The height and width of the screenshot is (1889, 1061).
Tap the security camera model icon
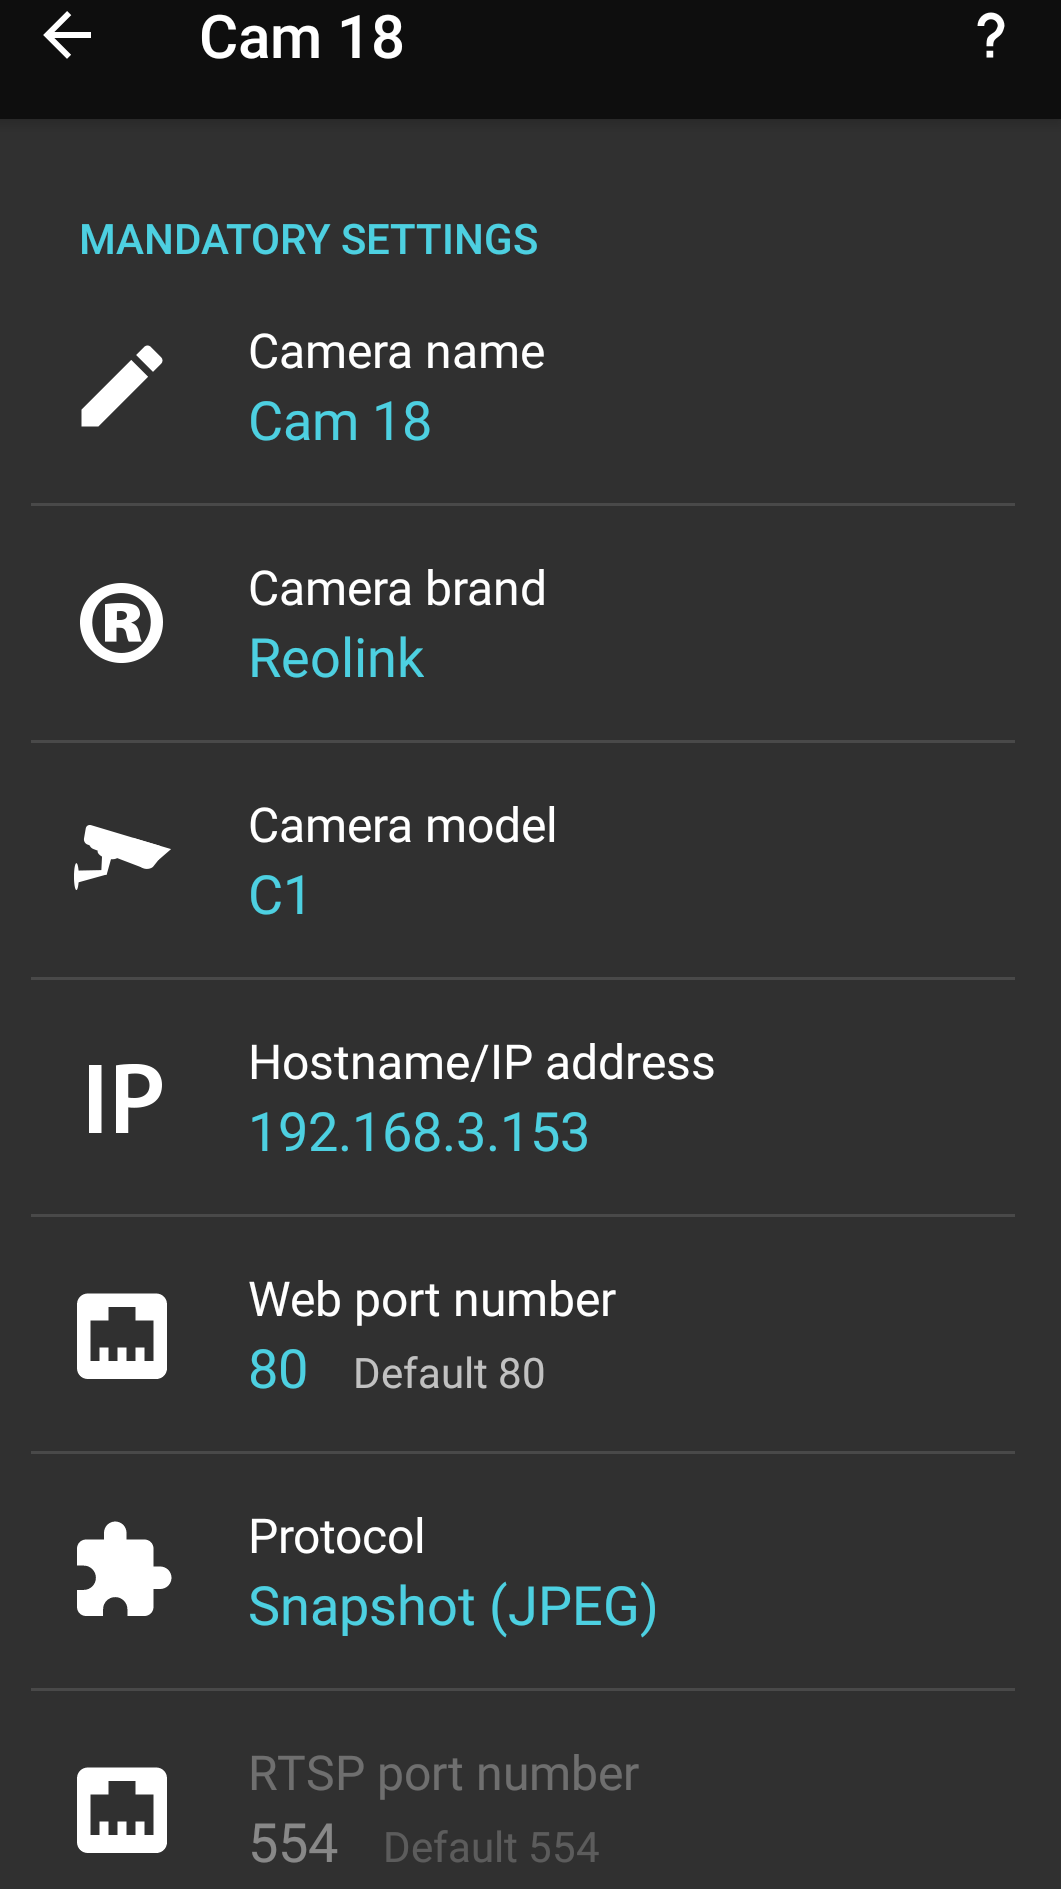pyautogui.click(x=122, y=857)
